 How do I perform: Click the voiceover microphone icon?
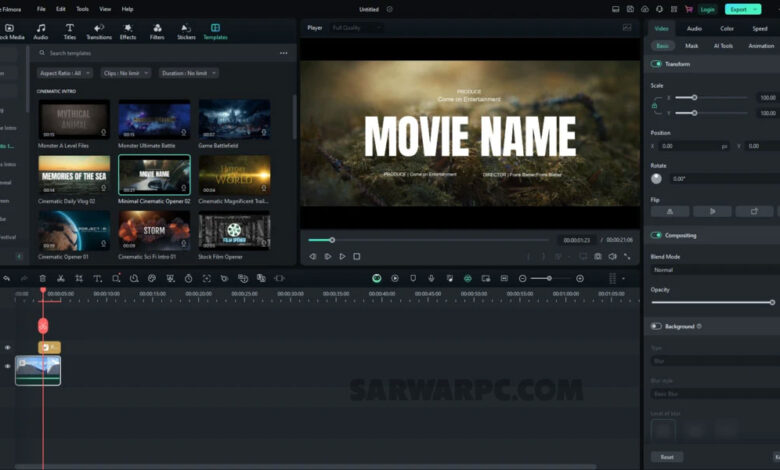pyautogui.click(x=431, y=279)
